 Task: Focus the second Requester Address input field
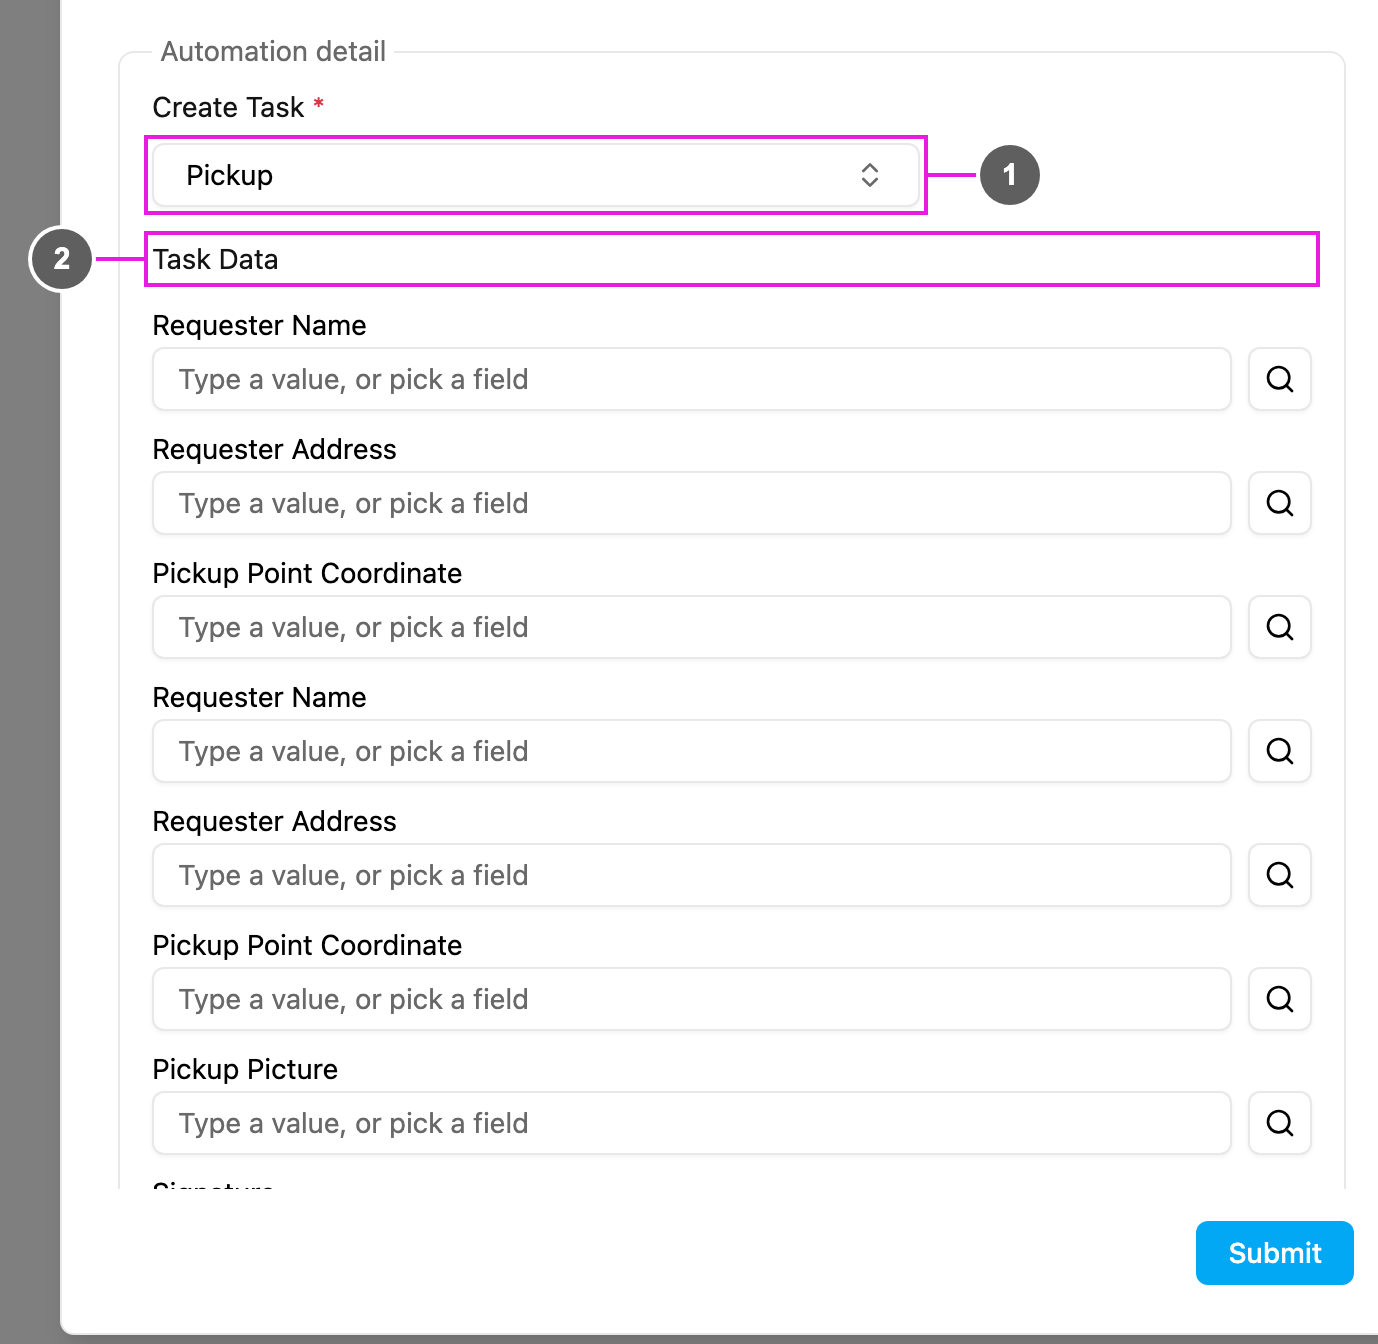pyautogui.click(x=692, y=875)
